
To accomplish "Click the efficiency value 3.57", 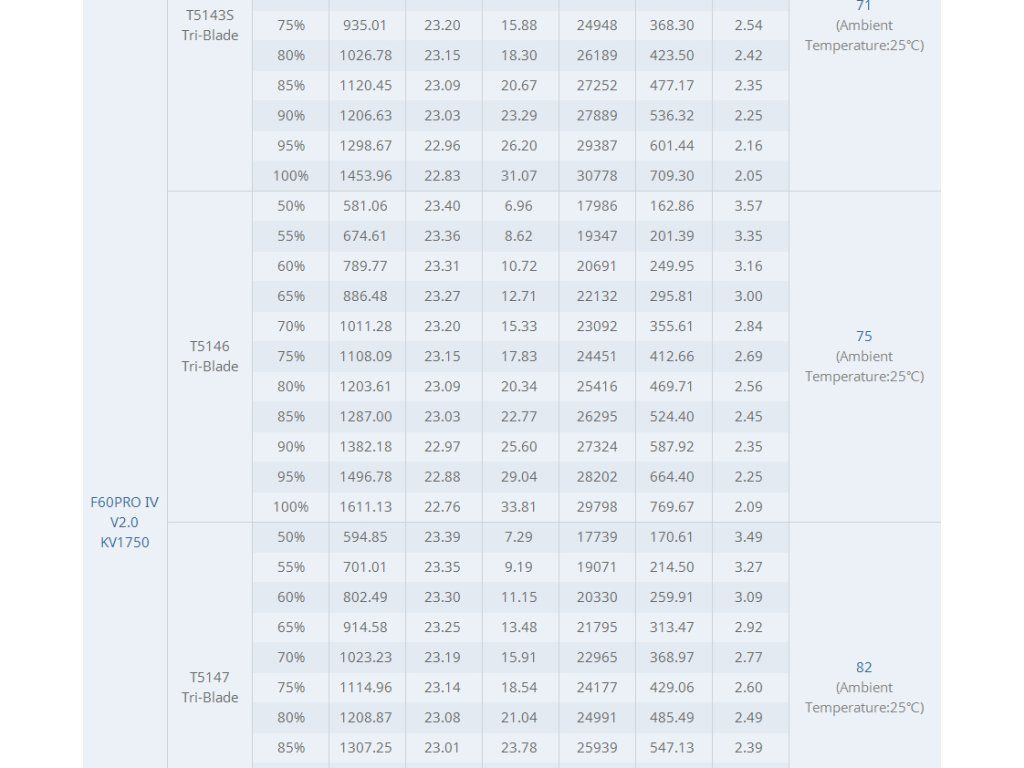I will tap(748, 206).
